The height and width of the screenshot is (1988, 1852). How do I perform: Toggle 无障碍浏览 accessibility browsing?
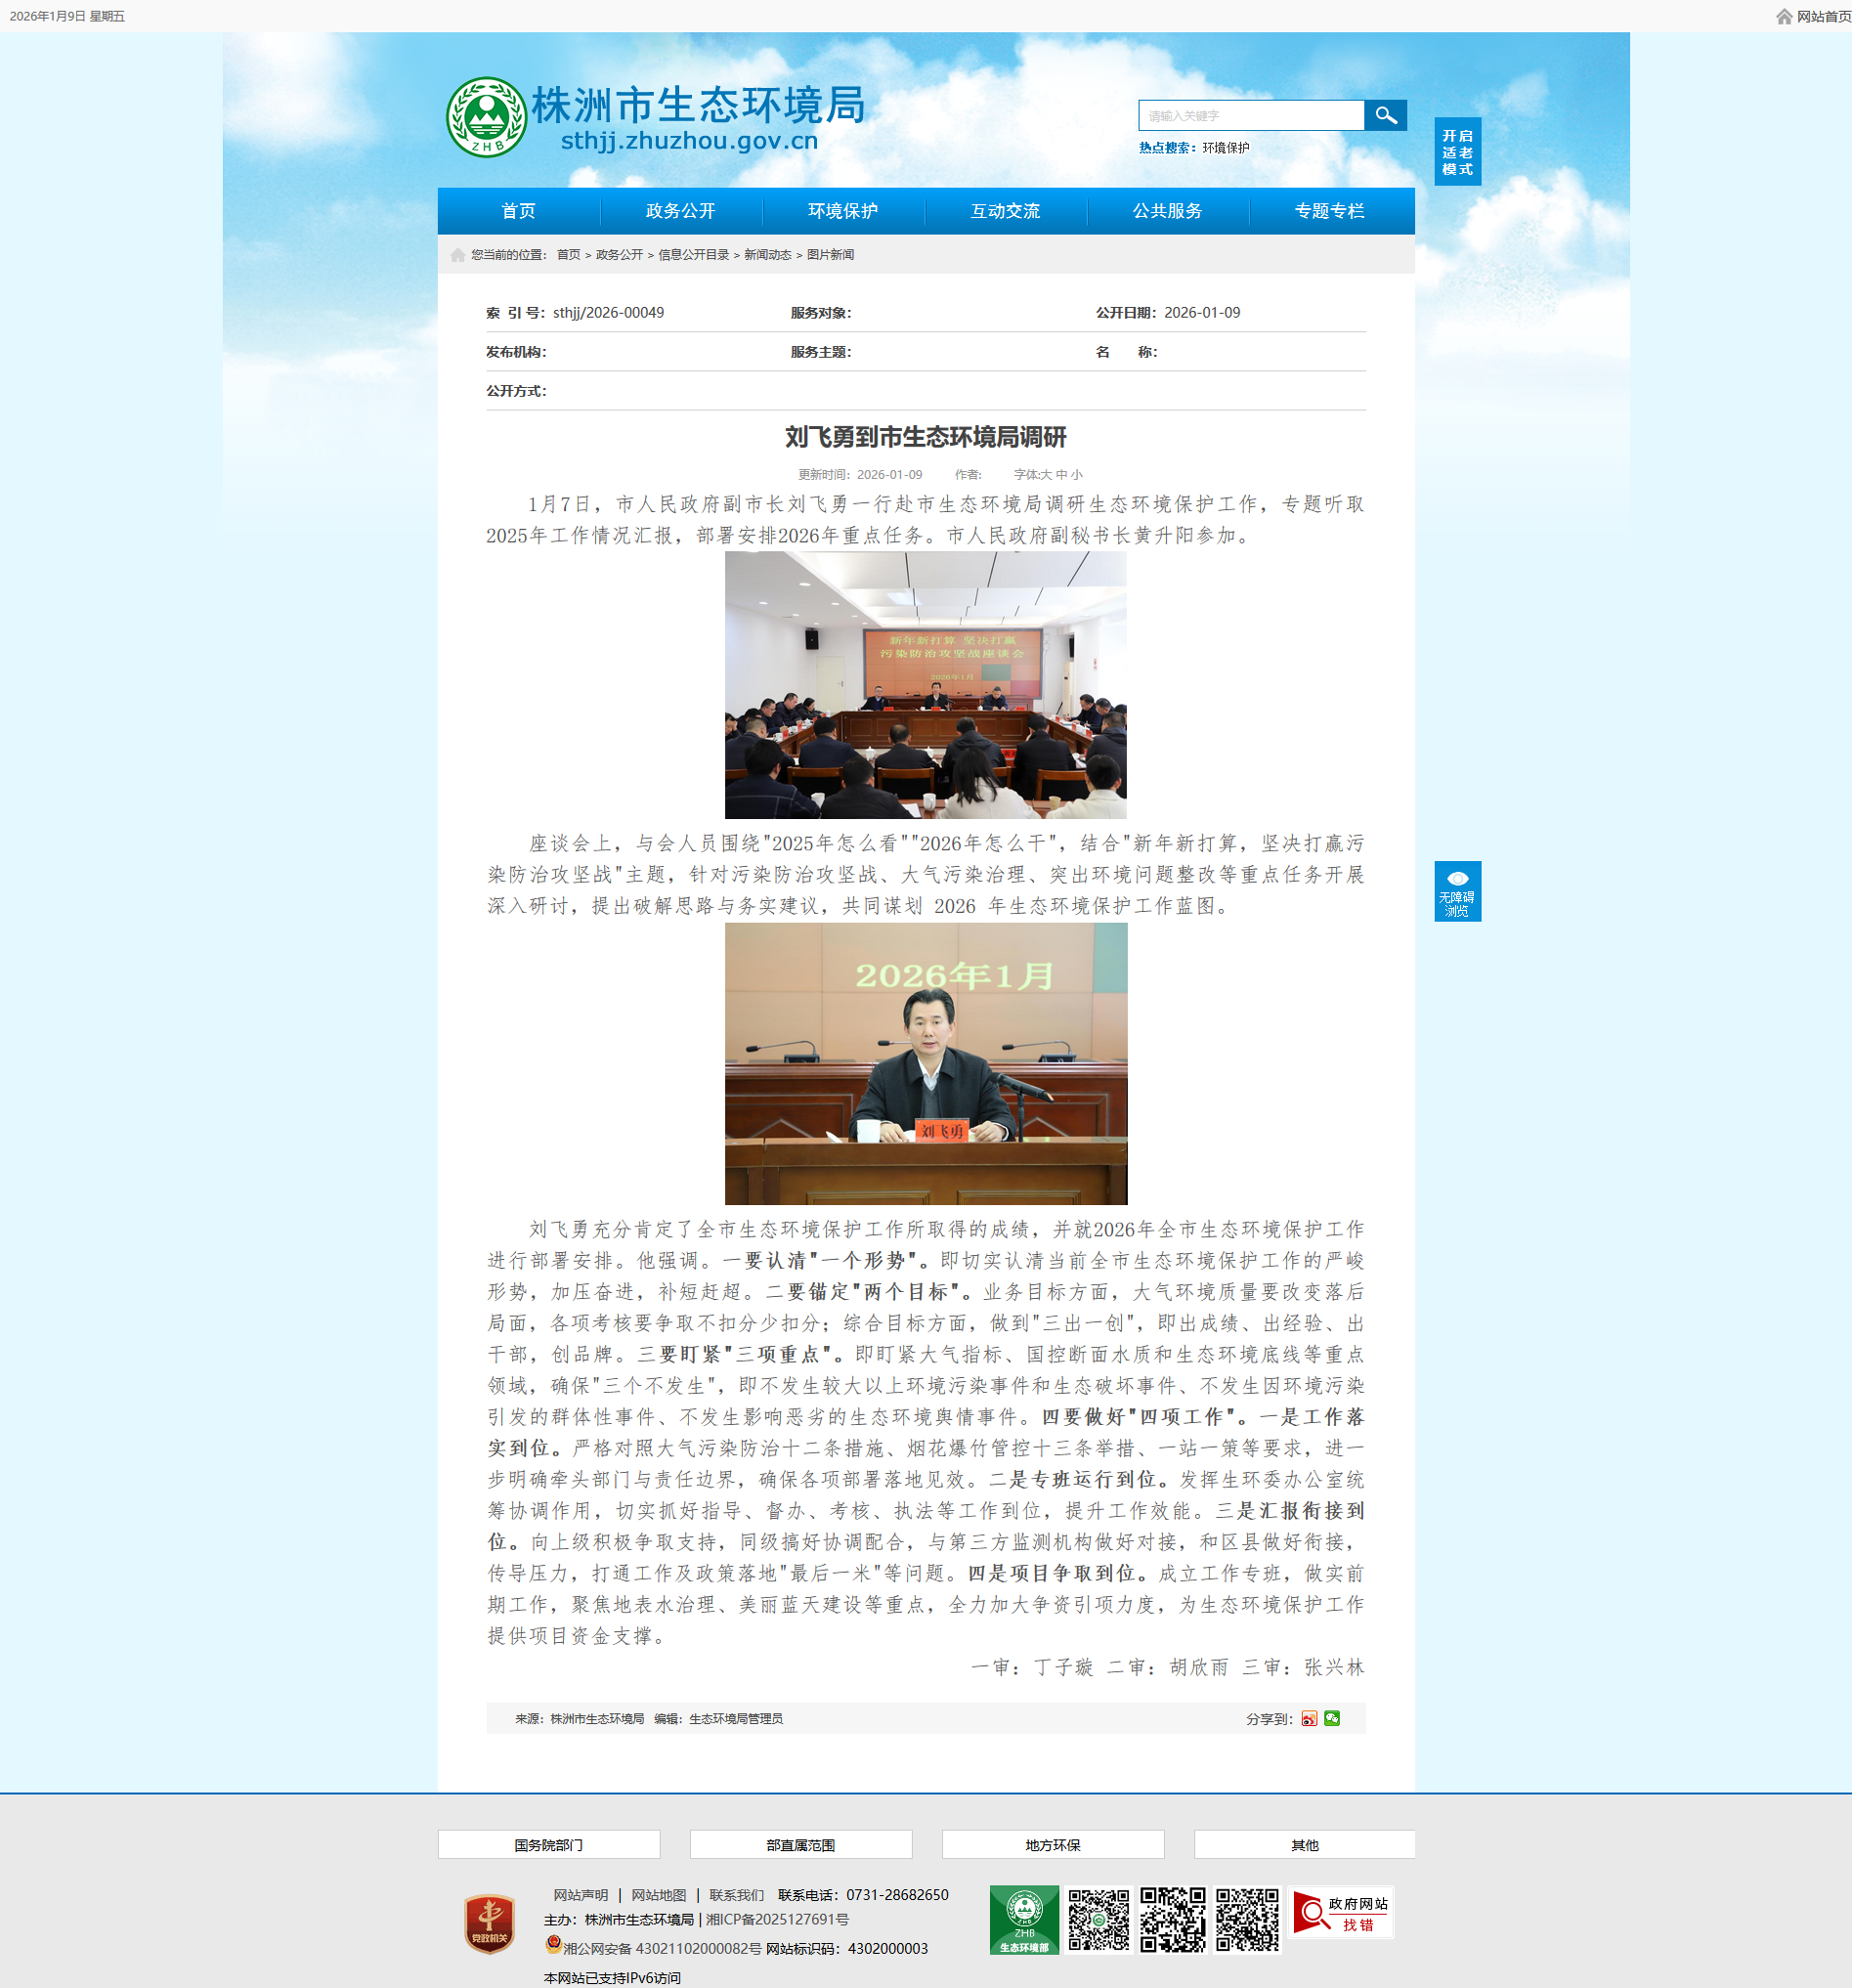point(1457,891)
